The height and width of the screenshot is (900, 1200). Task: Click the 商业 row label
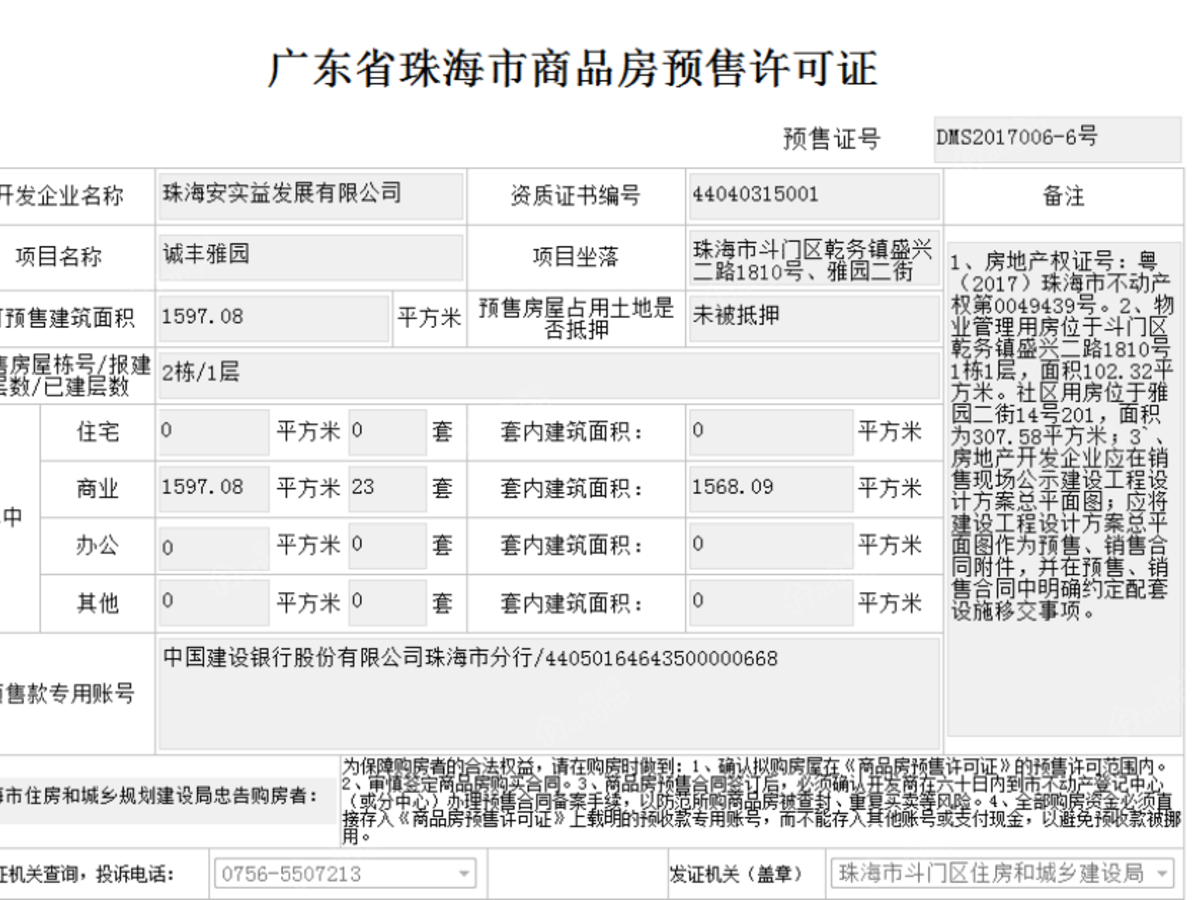coord(97,489)
